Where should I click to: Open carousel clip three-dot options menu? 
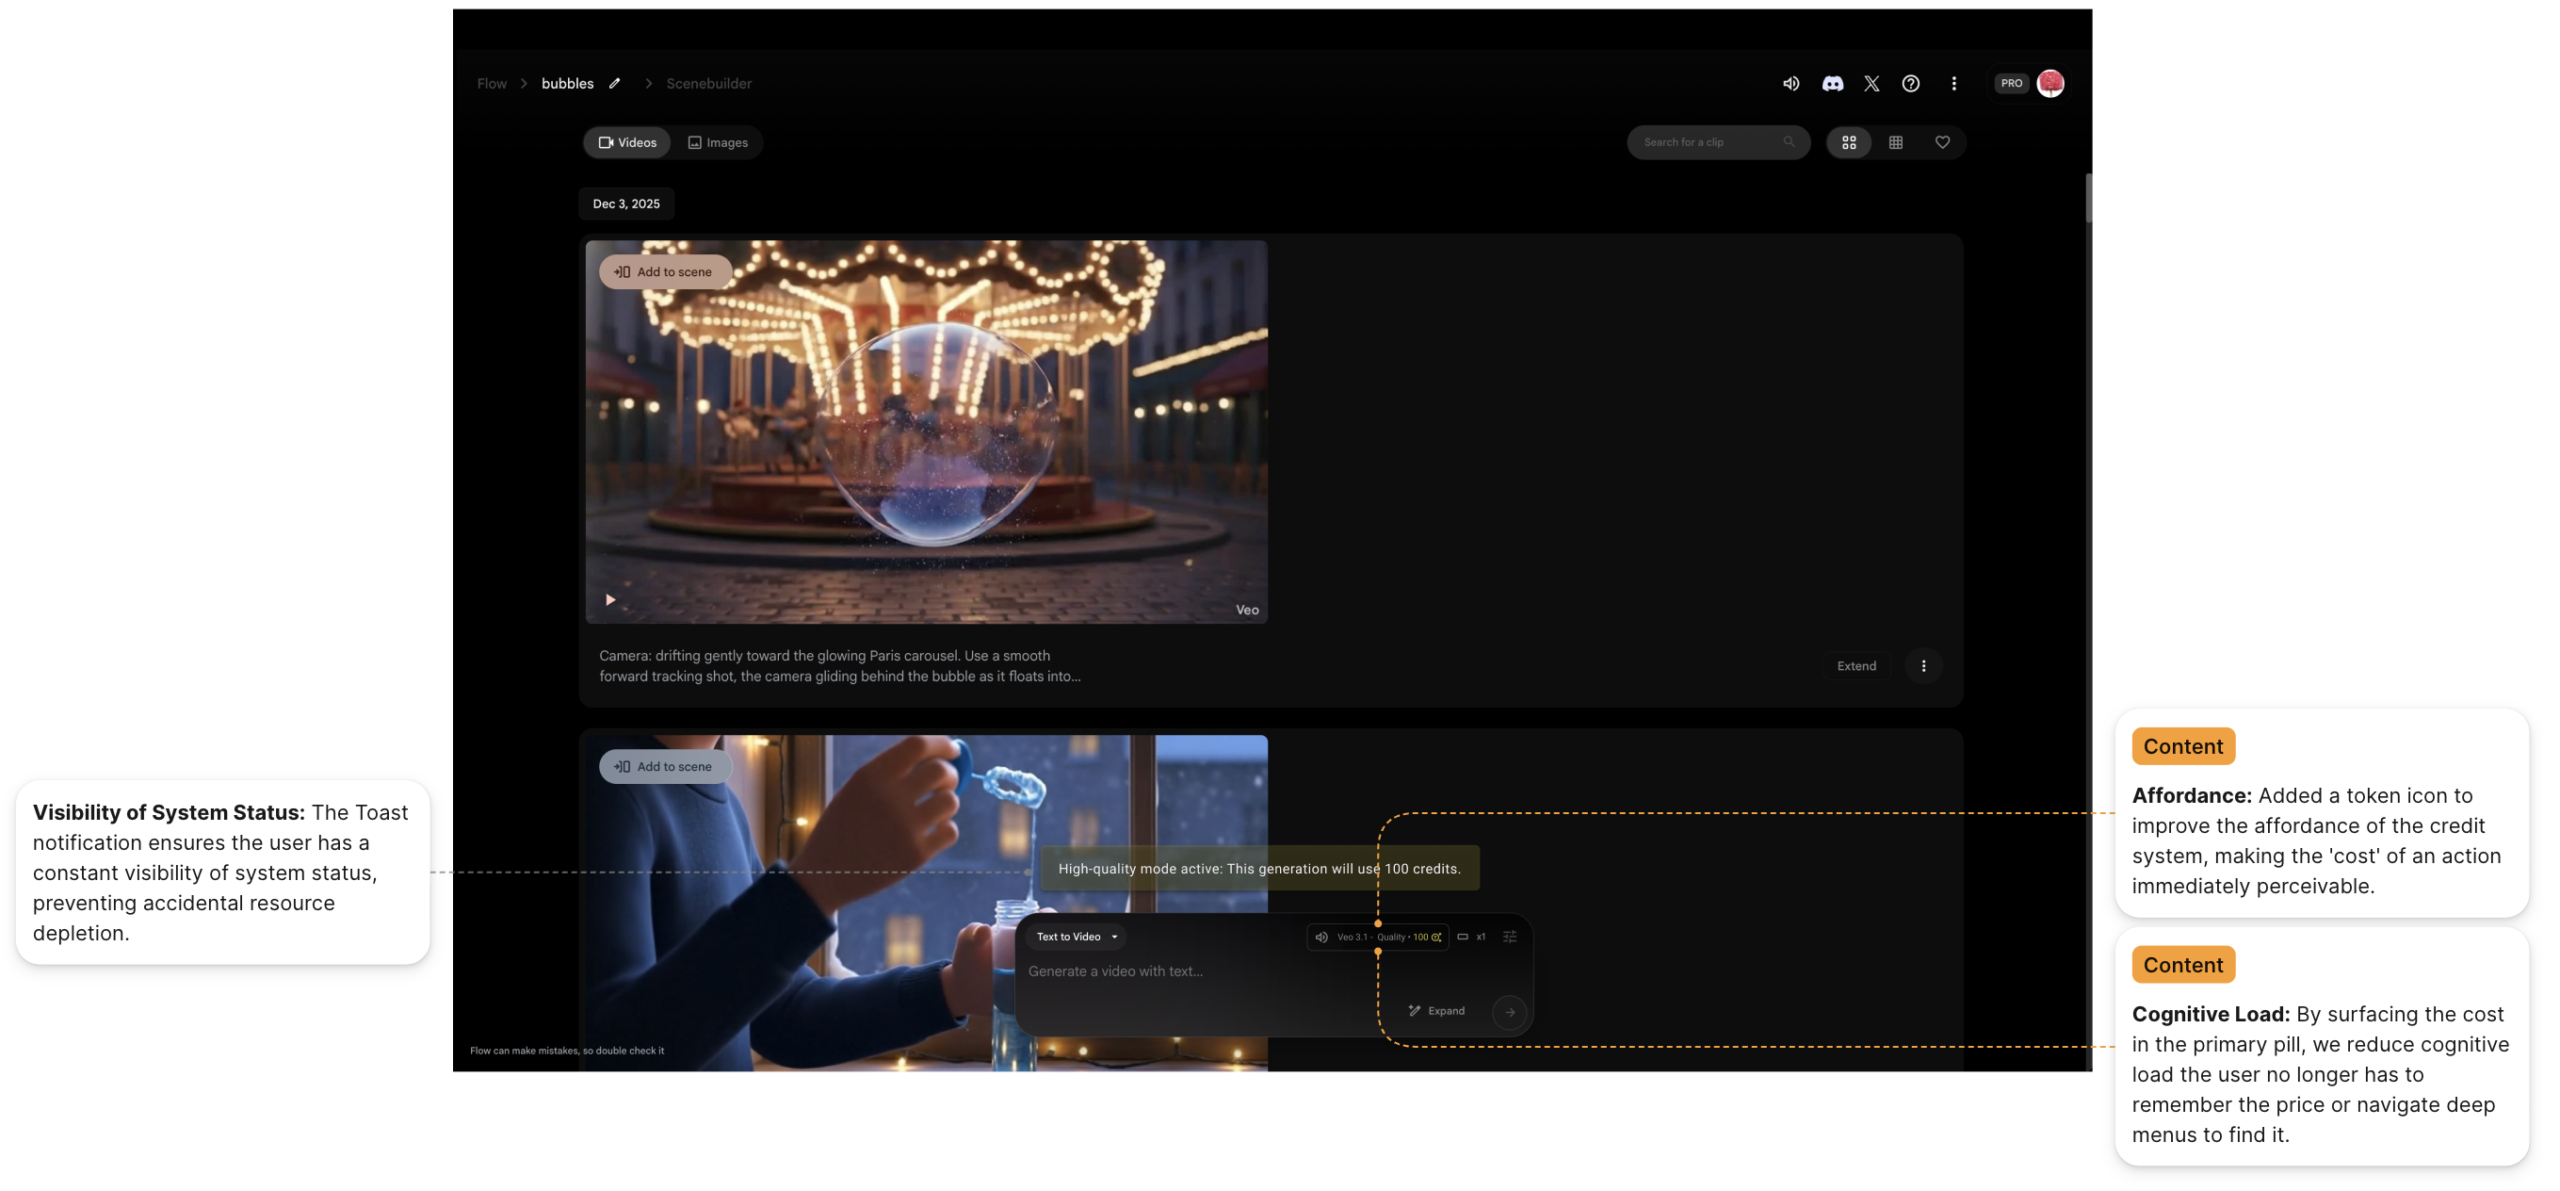tap(1923, 666)
